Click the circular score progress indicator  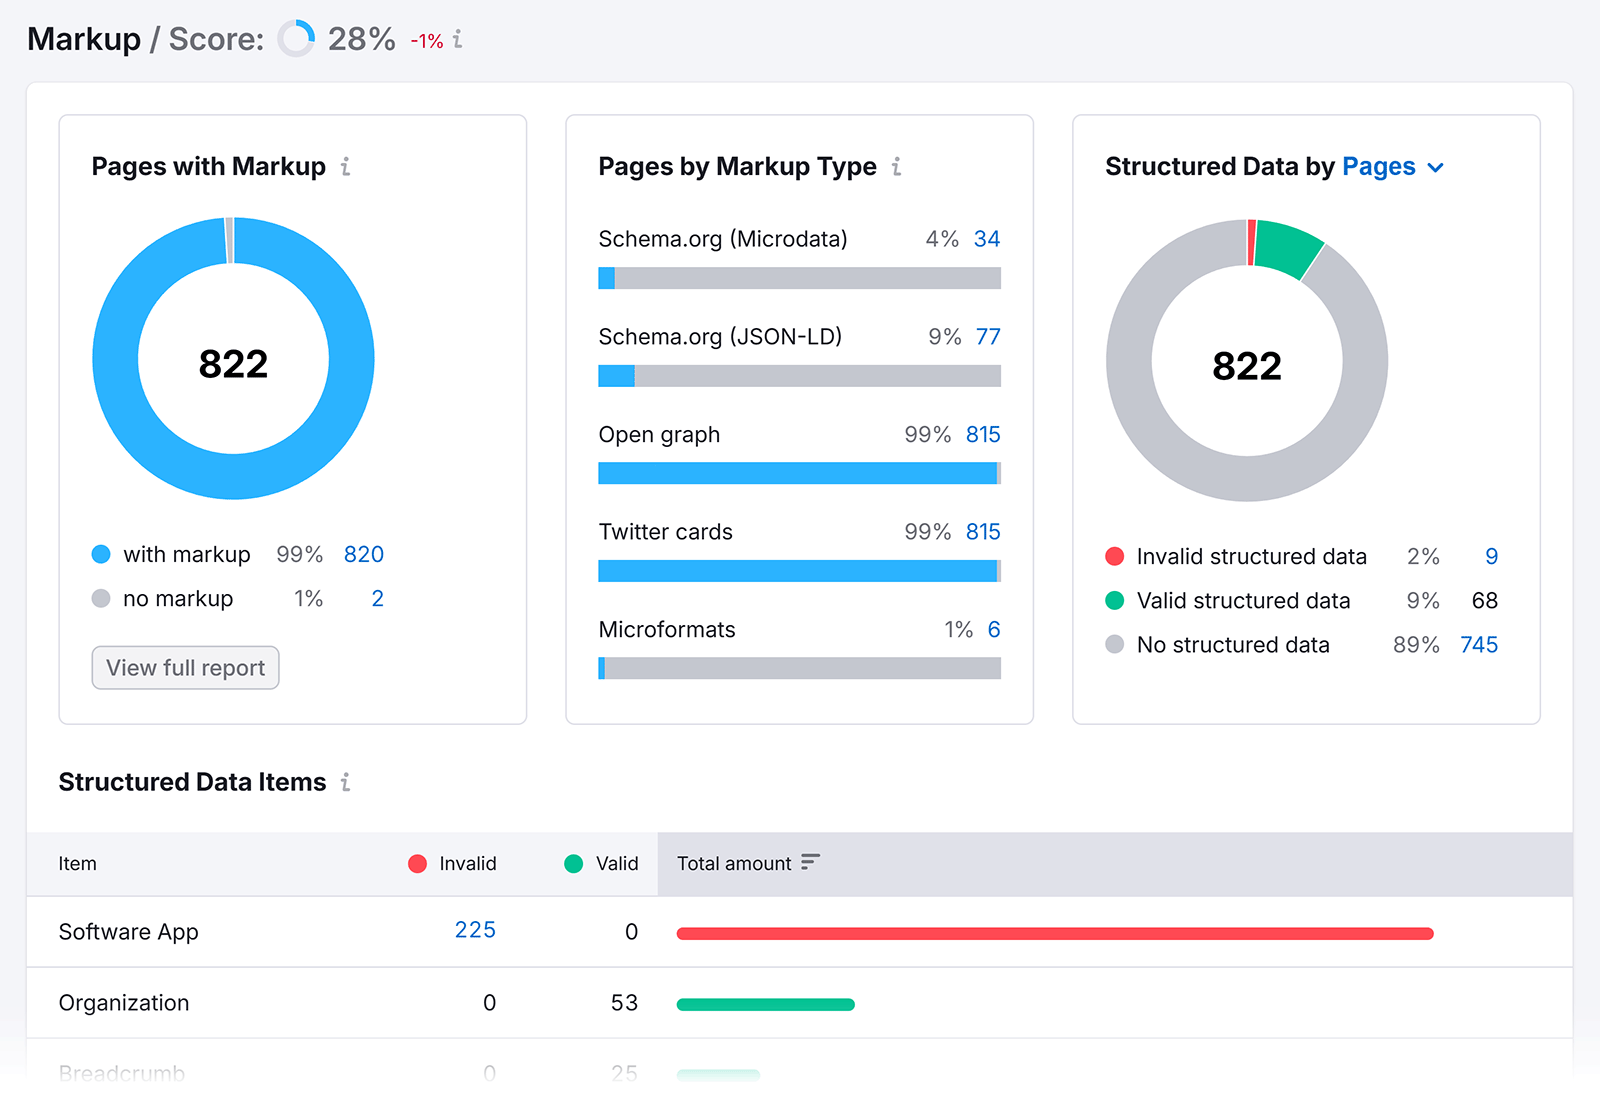296,39
